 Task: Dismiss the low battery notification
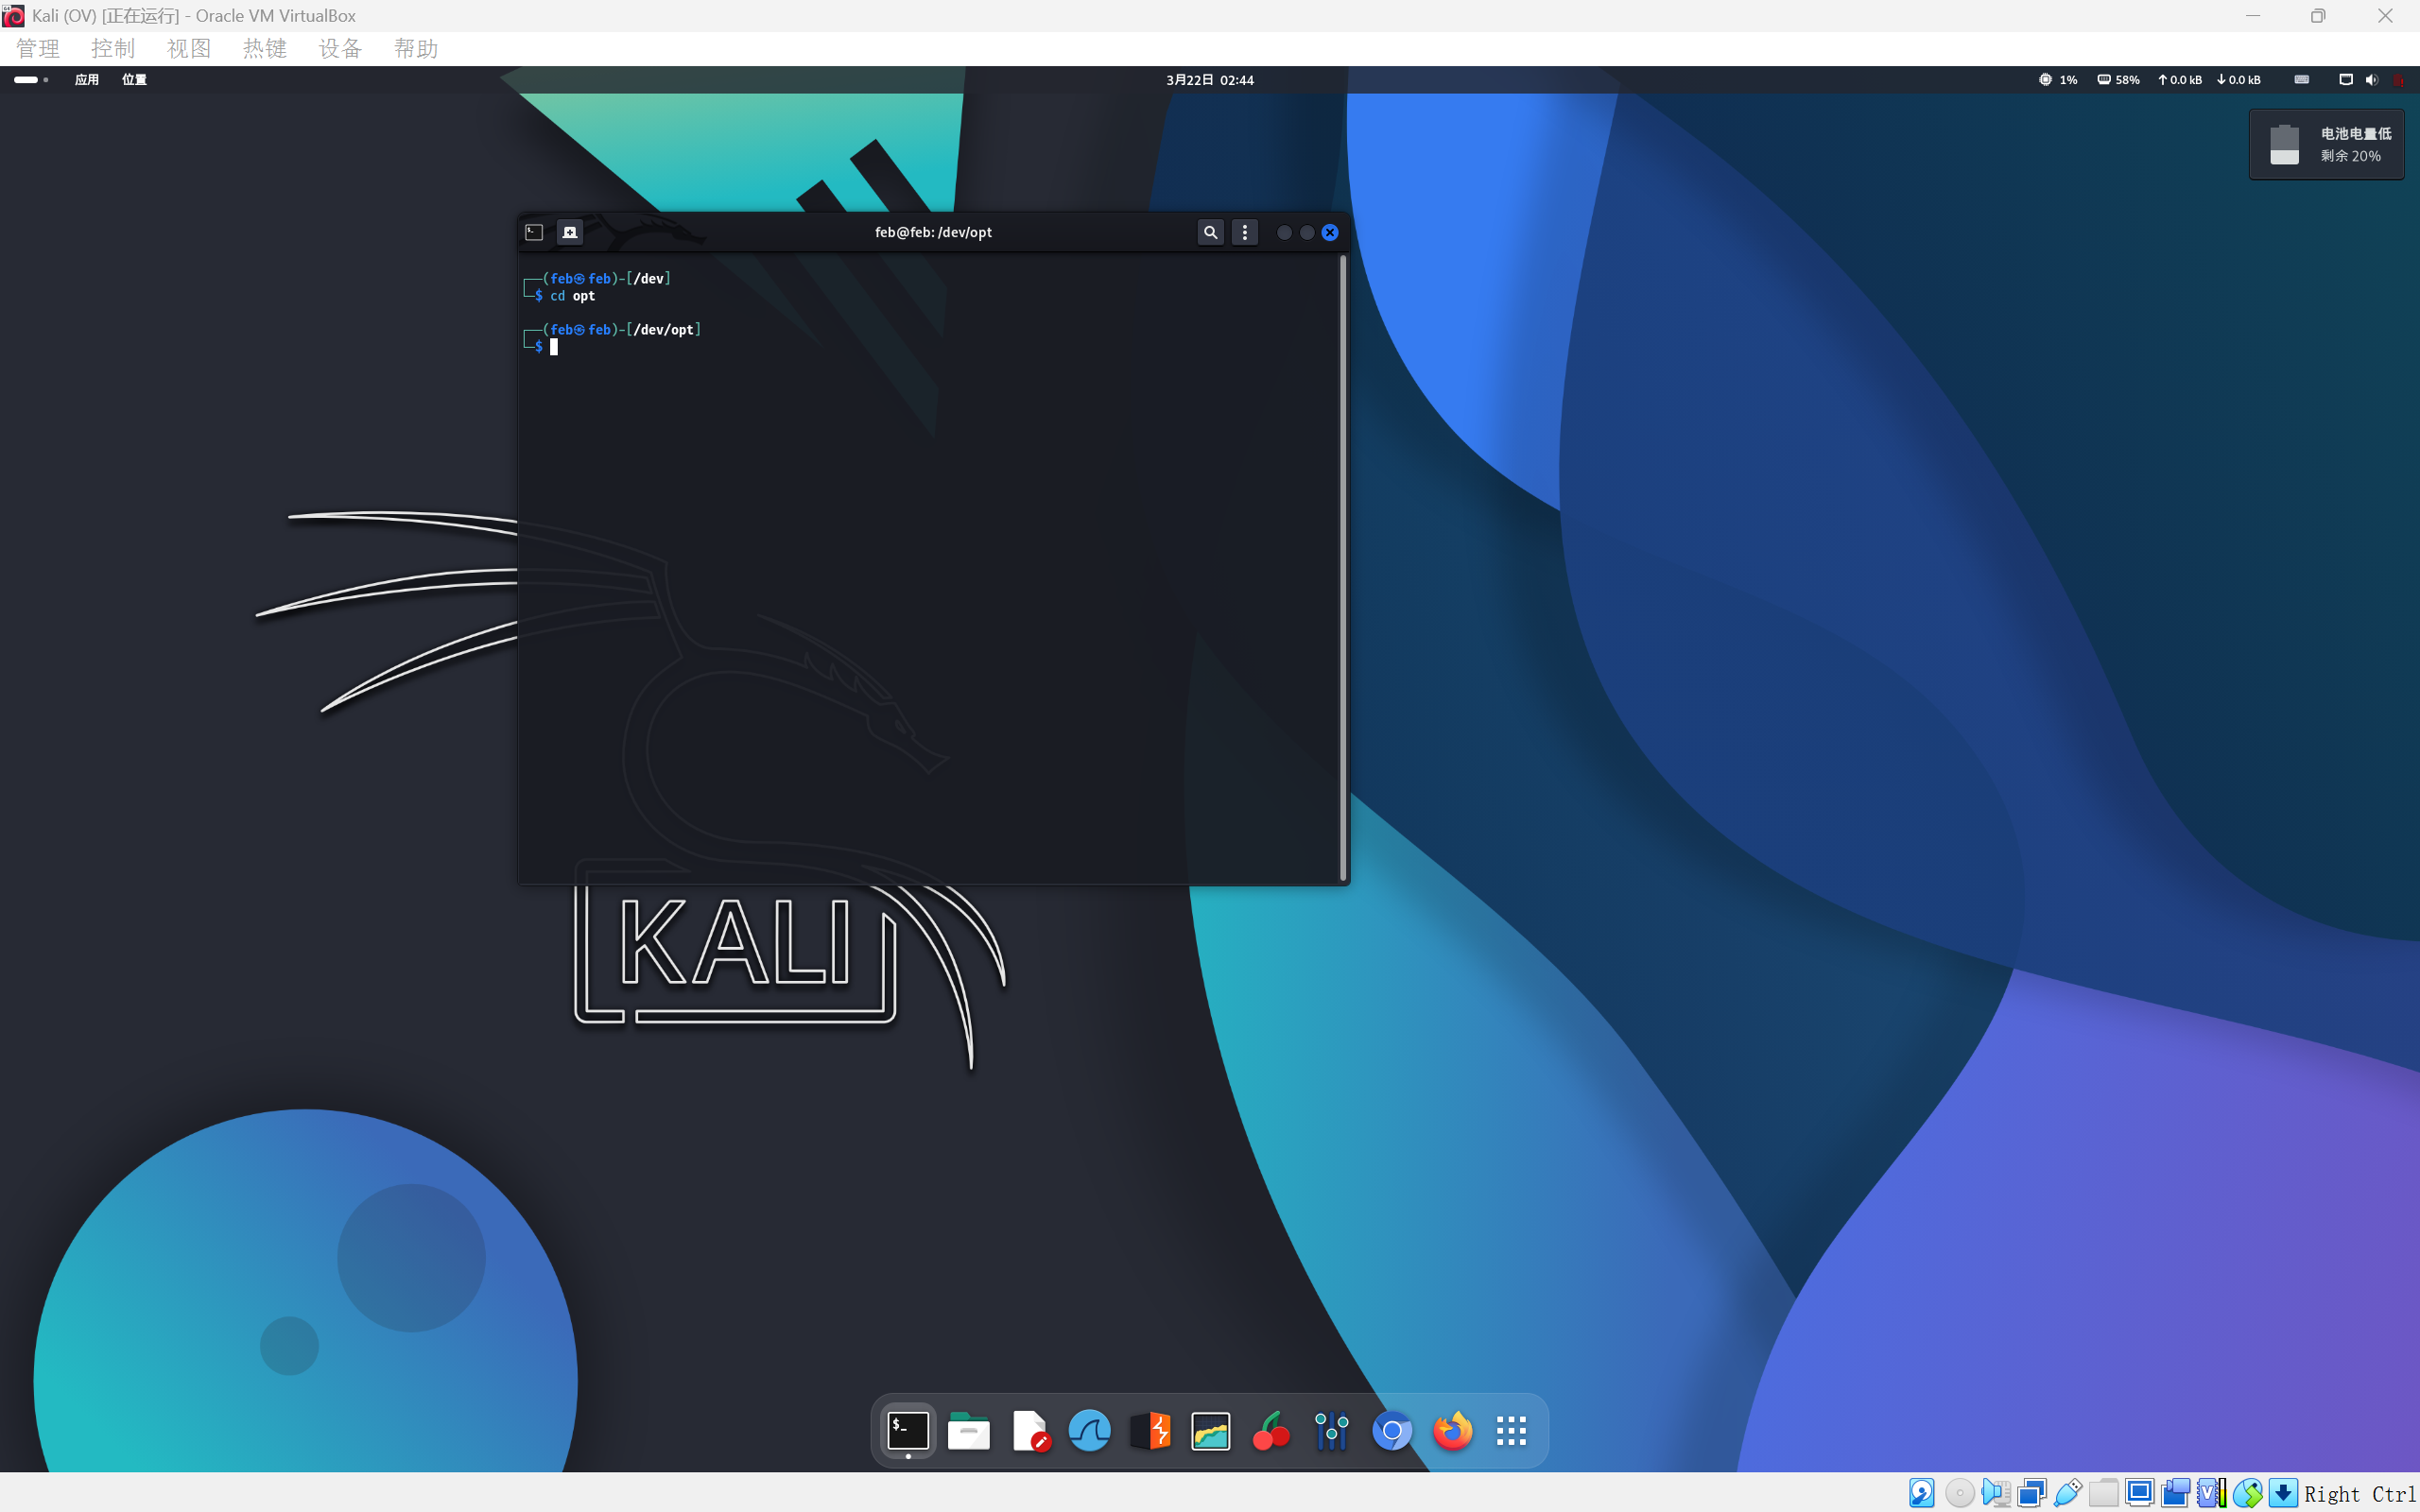[2326, 145]
